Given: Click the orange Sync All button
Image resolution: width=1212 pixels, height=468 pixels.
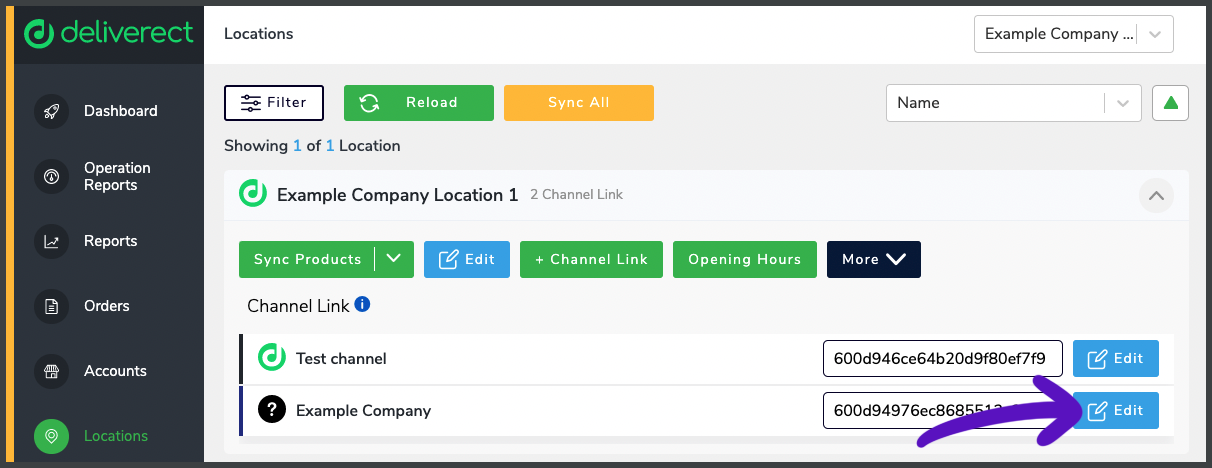Looking at the screenshot, I should 579,103.
